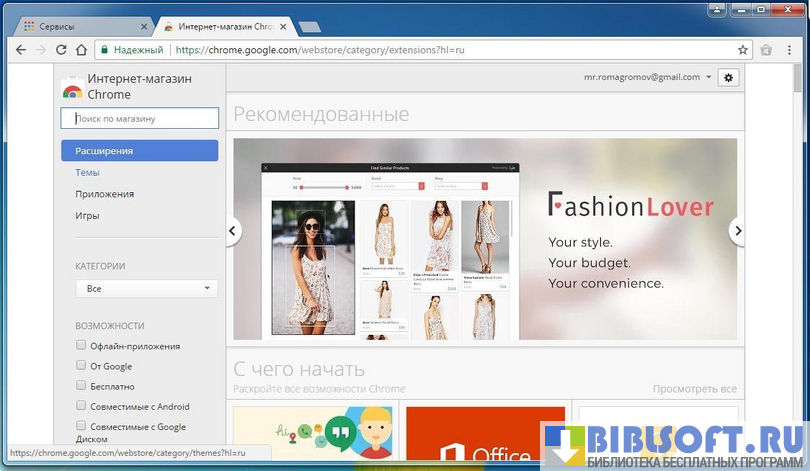Bookmark this page using the star icon
810x471 pixels.
tap(743, 49)
